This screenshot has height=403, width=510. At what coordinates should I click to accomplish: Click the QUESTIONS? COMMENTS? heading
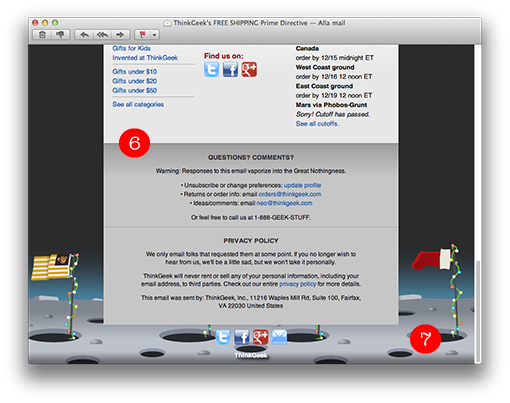[251, 157]
